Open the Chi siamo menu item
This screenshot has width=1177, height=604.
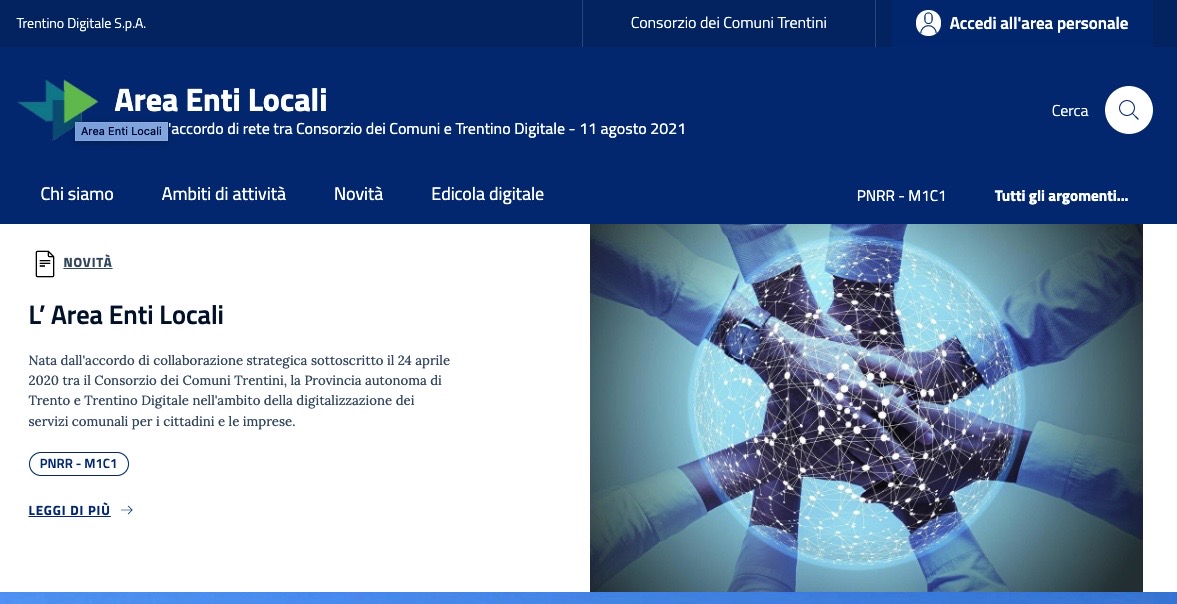tap(77, 194)
